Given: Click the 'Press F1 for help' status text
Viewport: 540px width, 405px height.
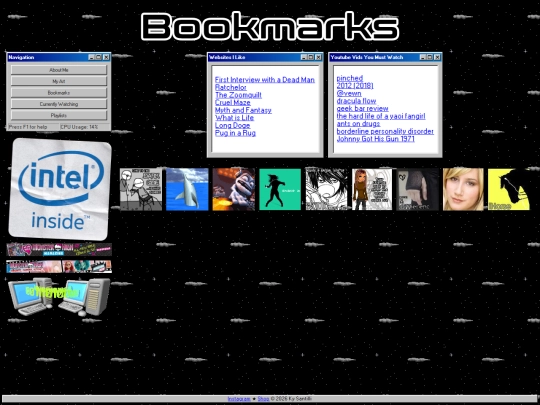Looking at the screenshot, I should (28, 127).
